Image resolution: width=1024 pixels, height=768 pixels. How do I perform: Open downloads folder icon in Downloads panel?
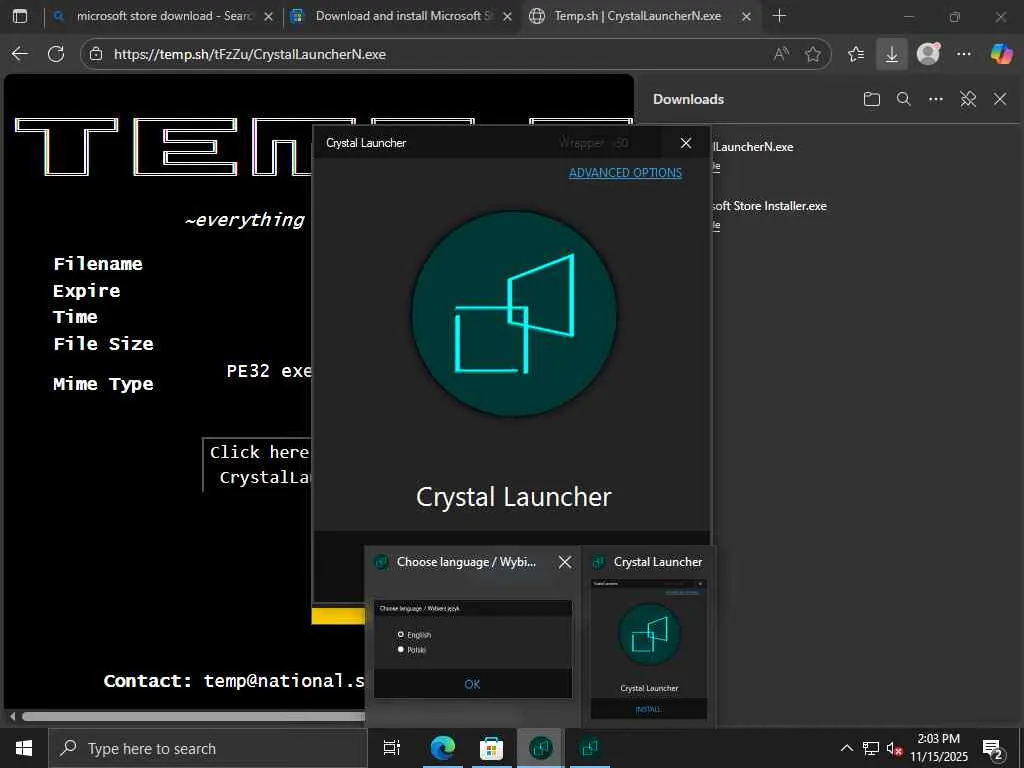[872, 99]
